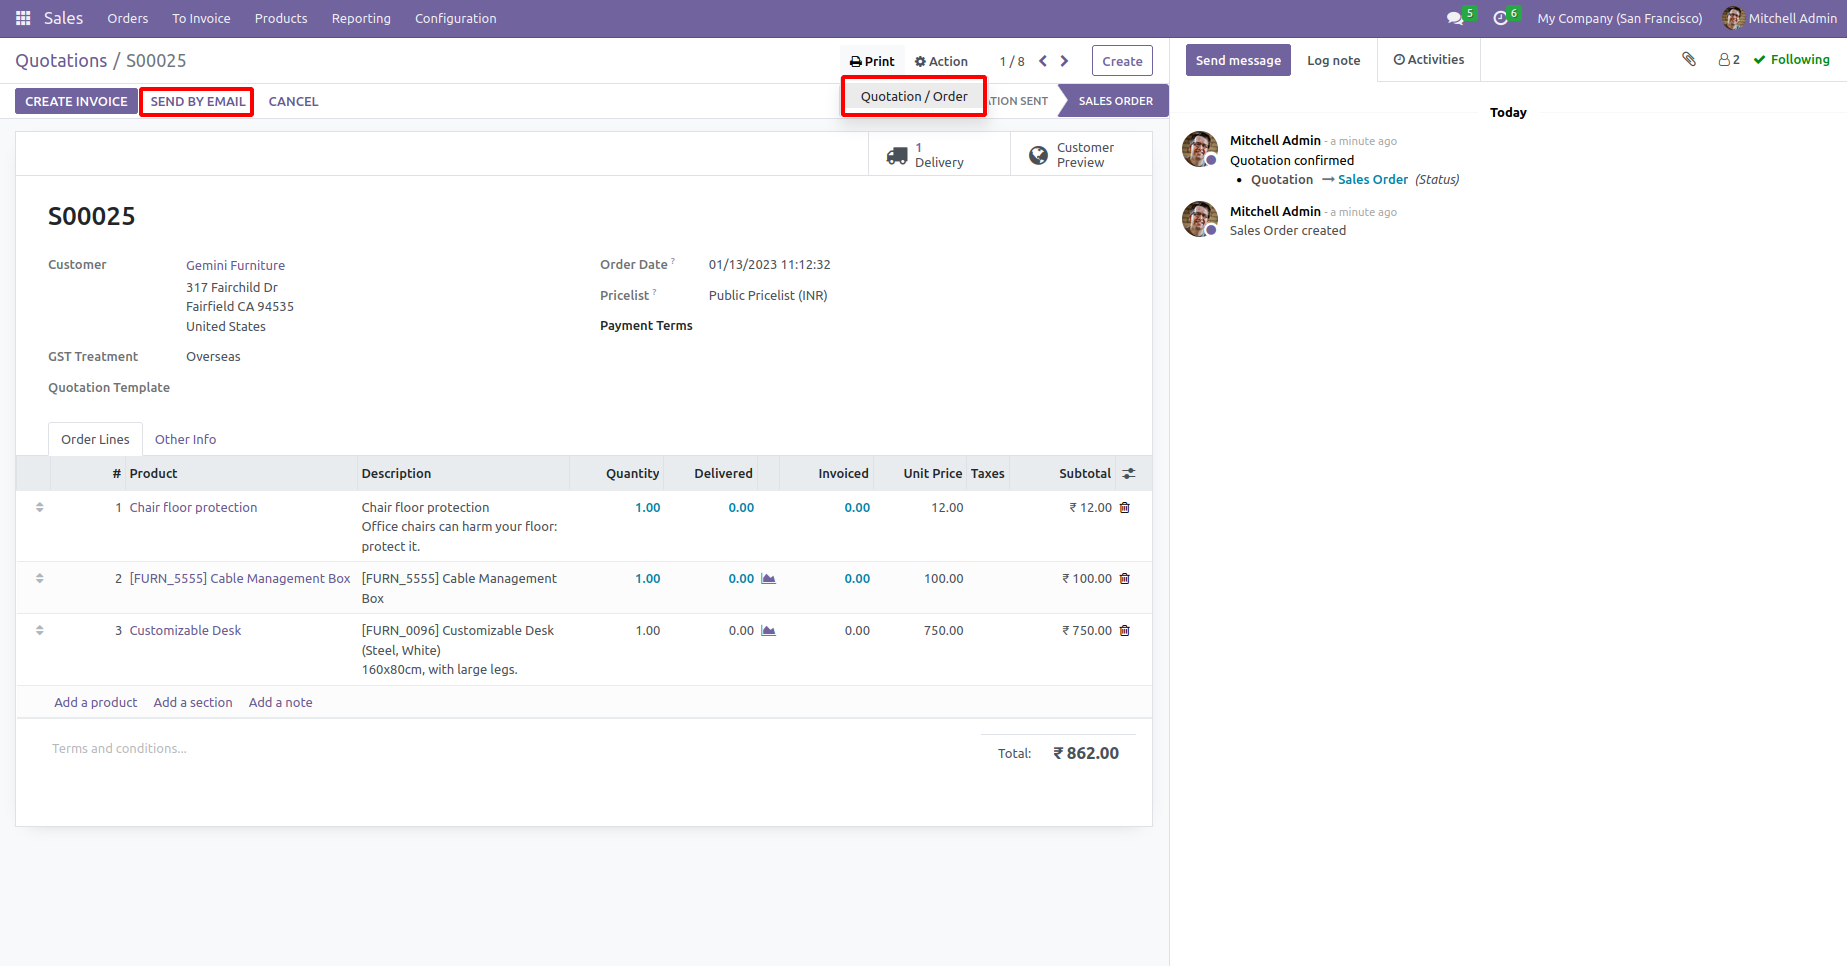This screenshot has height=966, width=1847.
Task: Open the Gemini Furniture customer link
Action: click(x=235, y=265)
